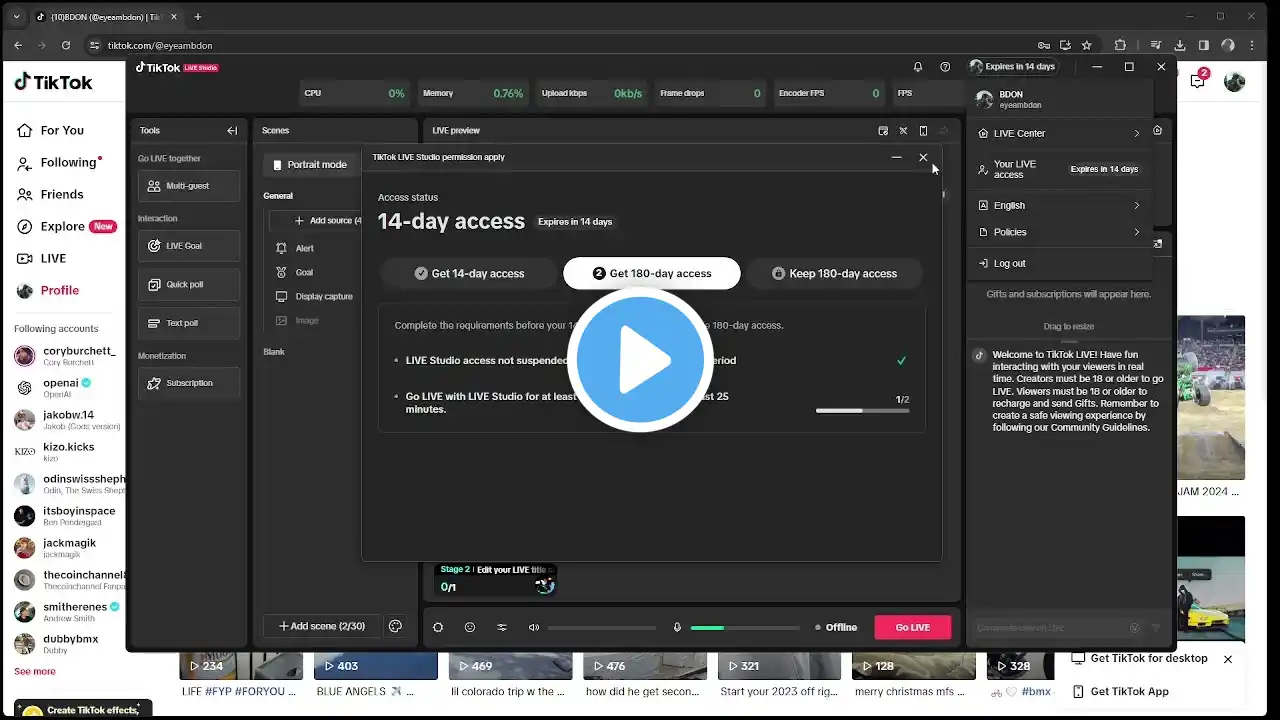This screenshot has width=1280, height=720.
Task: Collapse the Tools panel with arrow icon
Action: tap(232, 130)
